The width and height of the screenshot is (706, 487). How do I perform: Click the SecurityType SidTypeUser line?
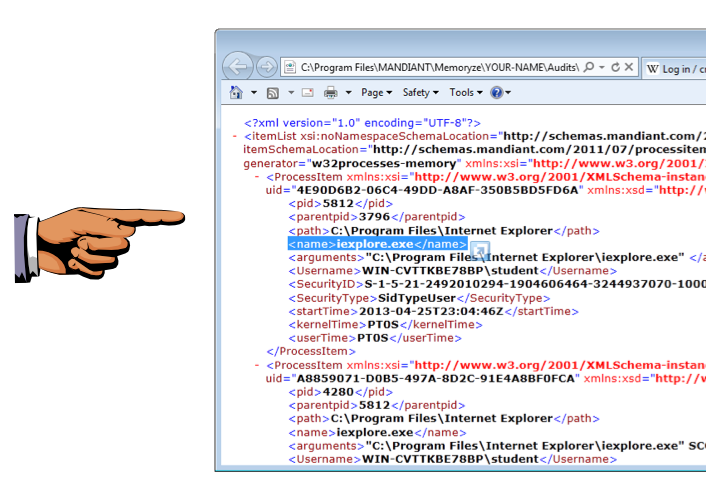(x=419, y=298)
